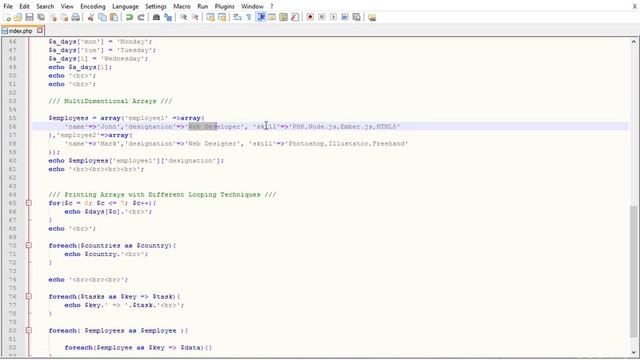Click the Save All toolbar icon

tap(41, 17)
